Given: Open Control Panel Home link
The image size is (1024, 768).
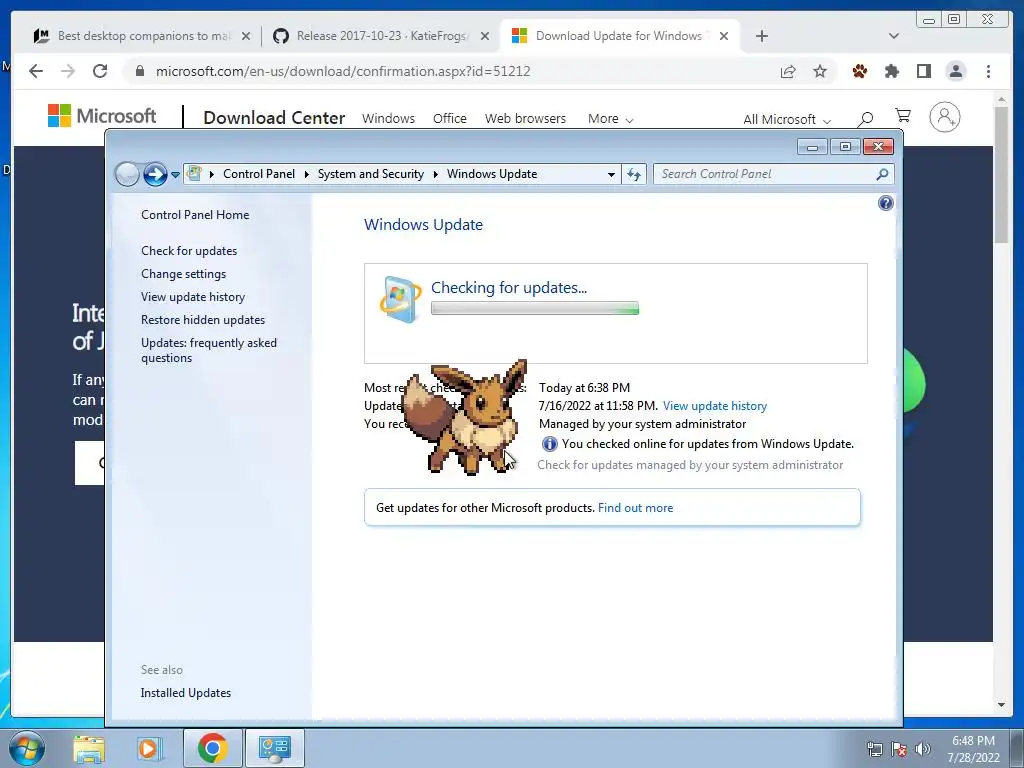Looking at the screenshot, I should click(x=195, y=215).
